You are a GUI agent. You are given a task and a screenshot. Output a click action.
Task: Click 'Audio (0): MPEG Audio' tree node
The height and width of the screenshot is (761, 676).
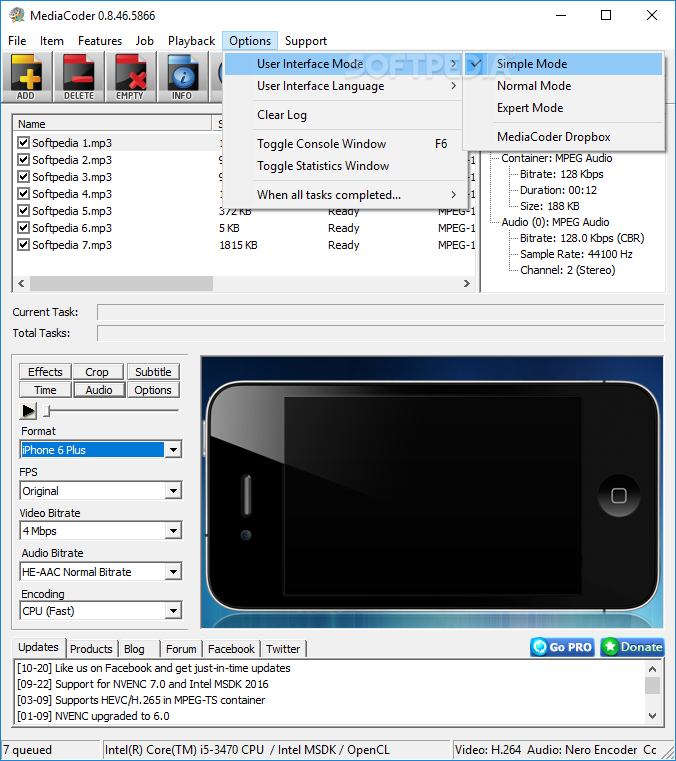click(555, 222)
